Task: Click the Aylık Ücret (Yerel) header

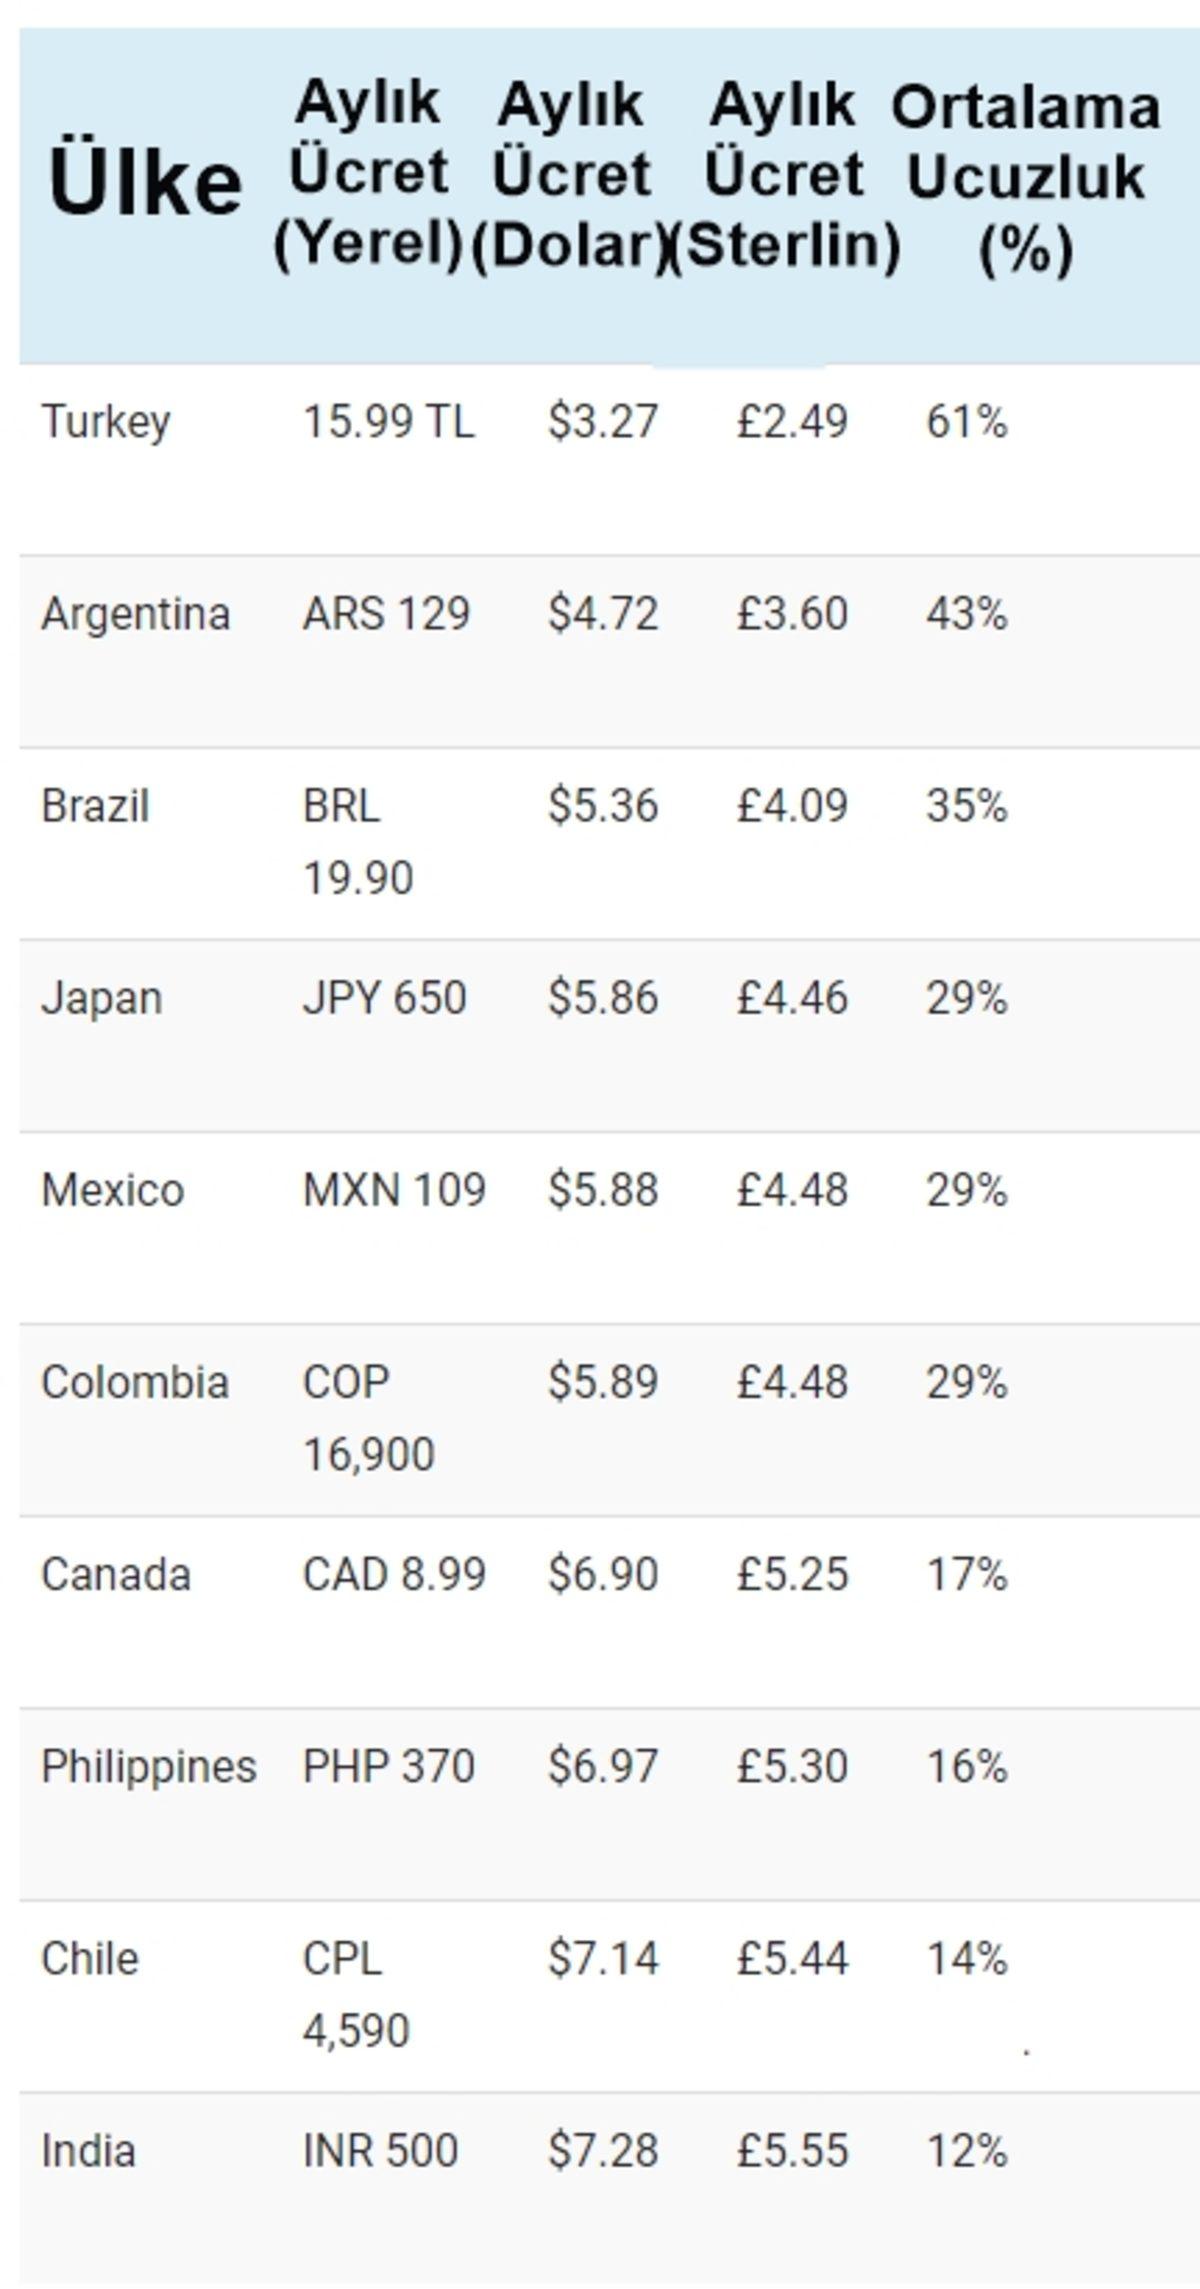Action: 368,173
